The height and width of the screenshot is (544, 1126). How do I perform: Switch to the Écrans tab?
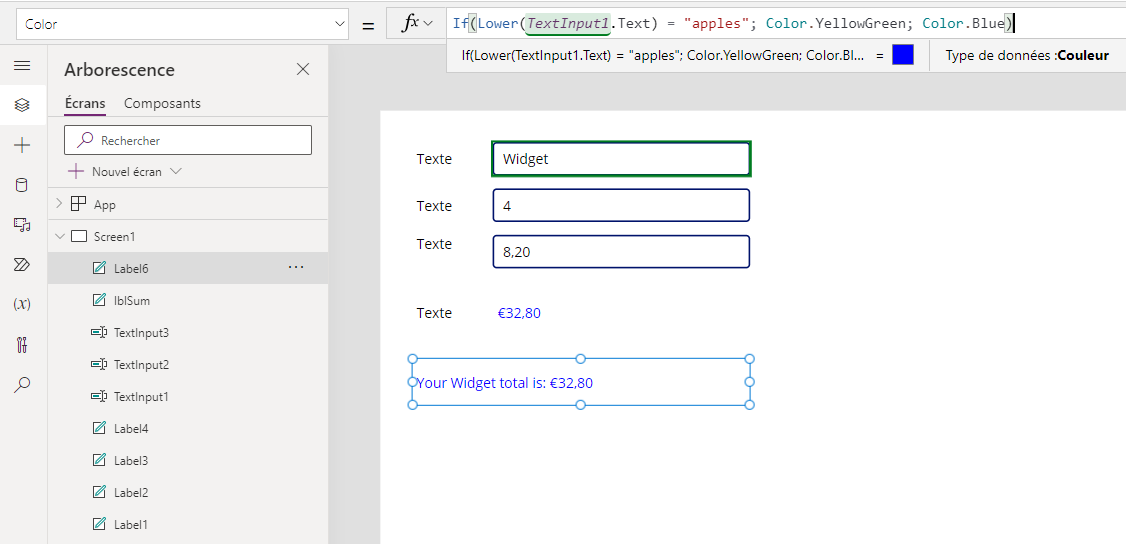pyautogui.click(x=85, y=103)
